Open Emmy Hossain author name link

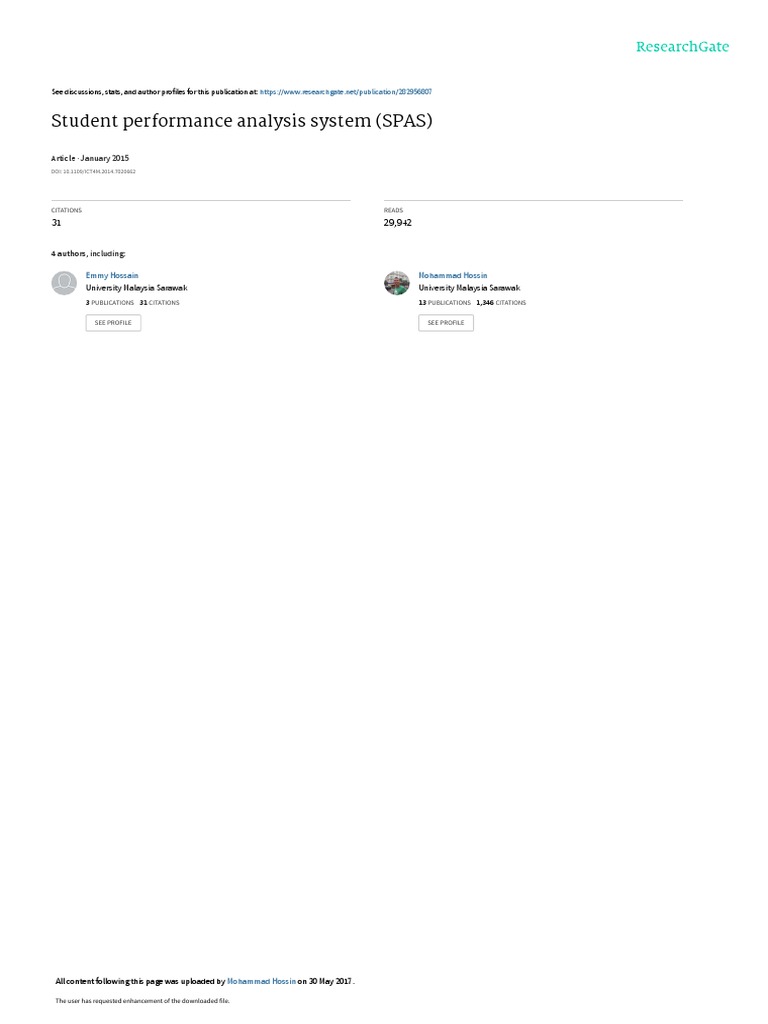click(112, 276)
